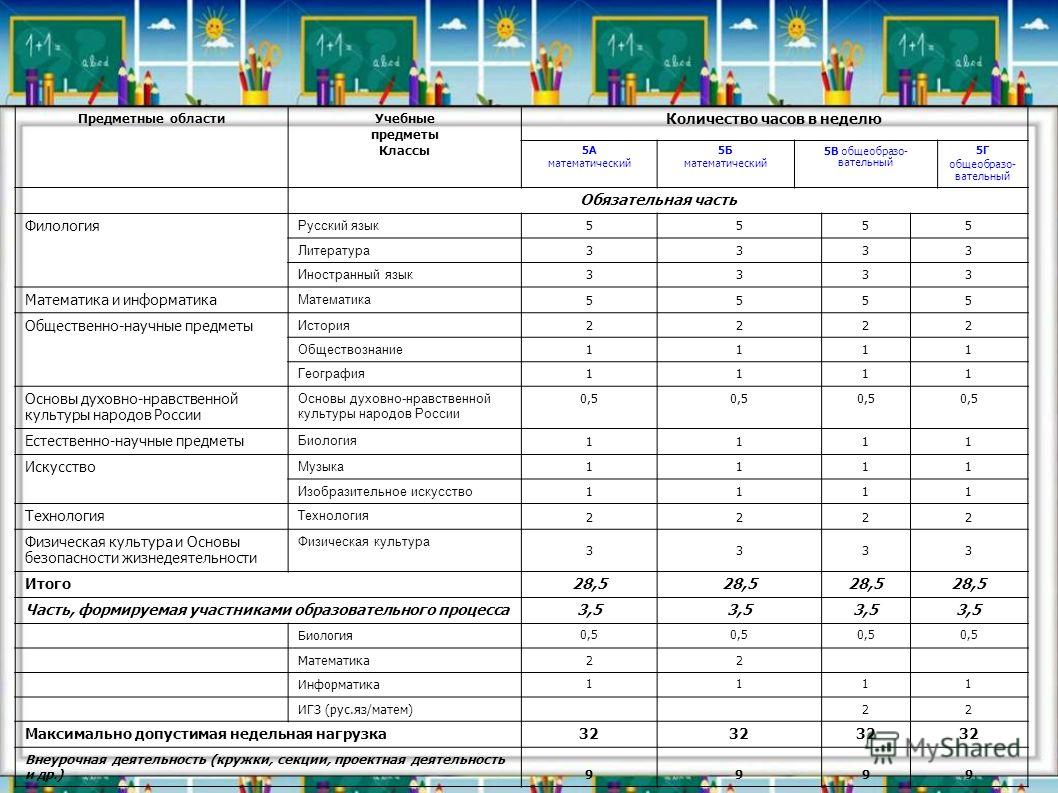Screen dimensions: 1058x793
Task: Click the "Предметные области" column header
Action: tap(151, 119)
